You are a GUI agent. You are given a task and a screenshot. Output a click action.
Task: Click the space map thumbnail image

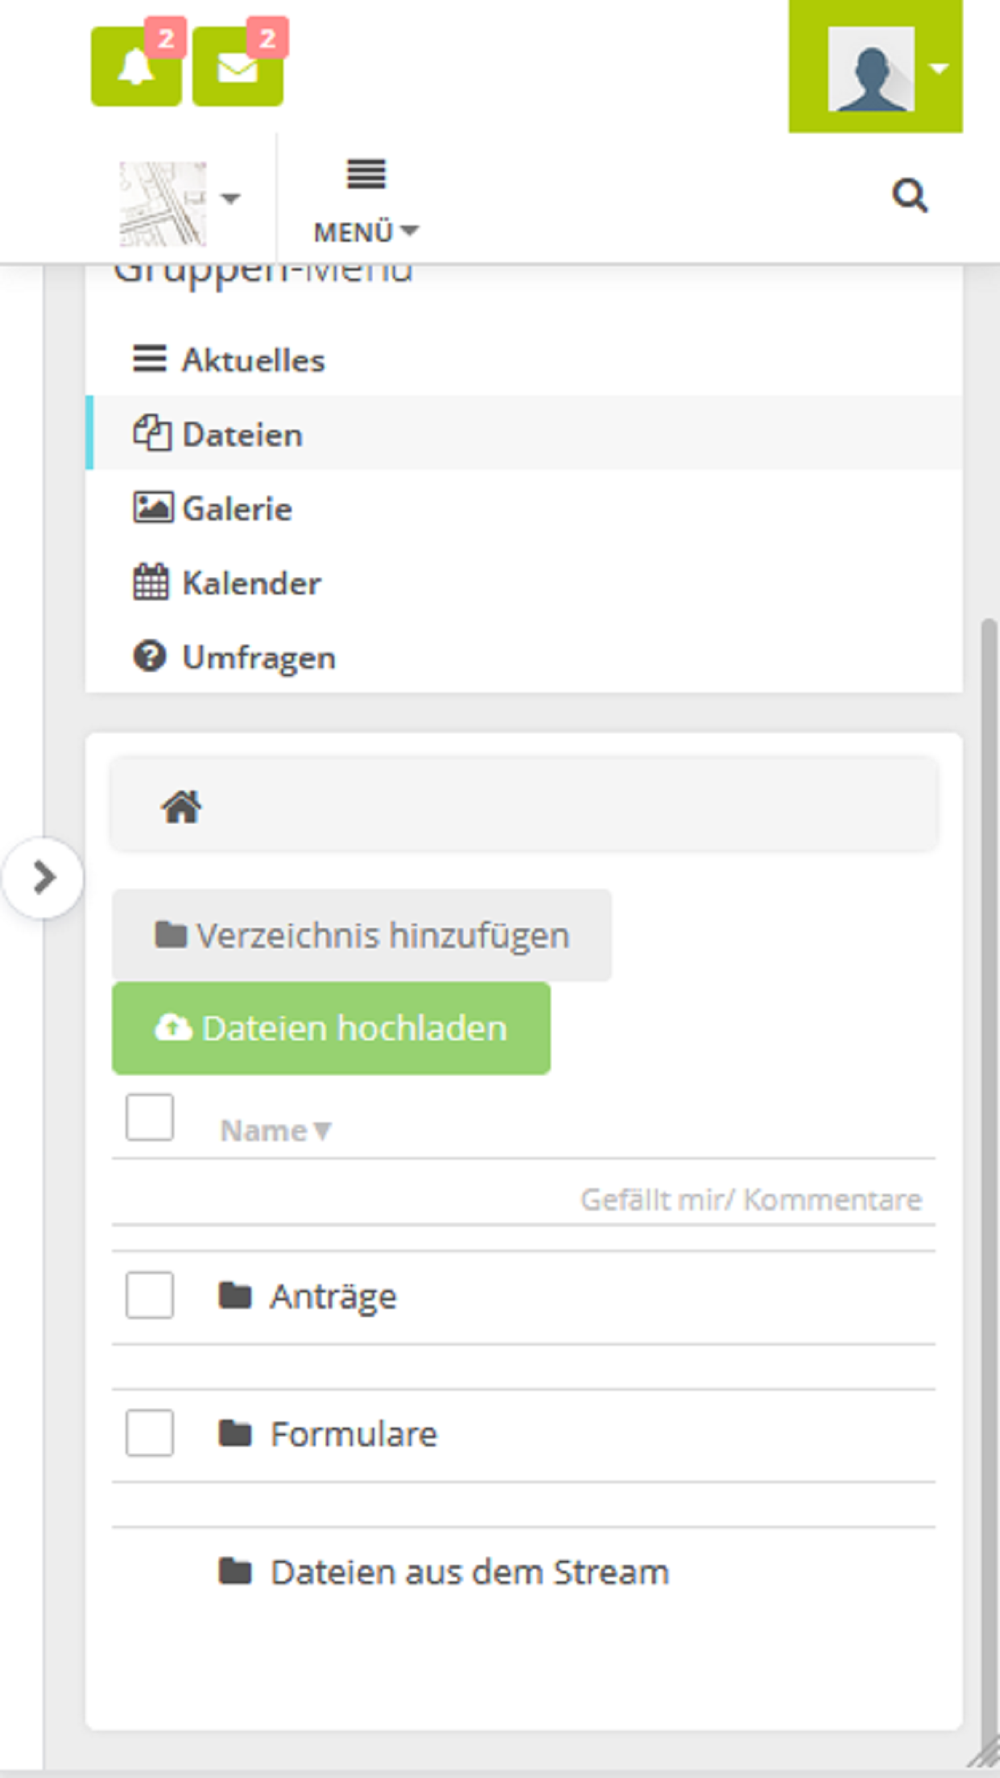click(163, 203)
